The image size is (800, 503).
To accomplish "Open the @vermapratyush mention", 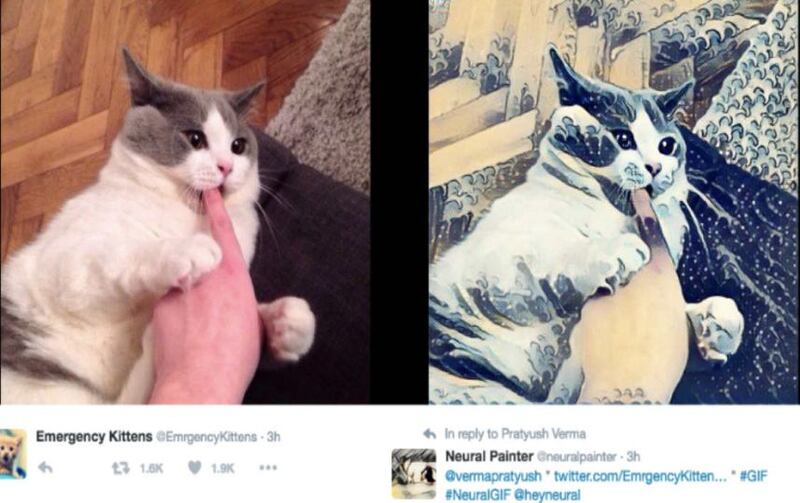I will [x=493, y=476].
